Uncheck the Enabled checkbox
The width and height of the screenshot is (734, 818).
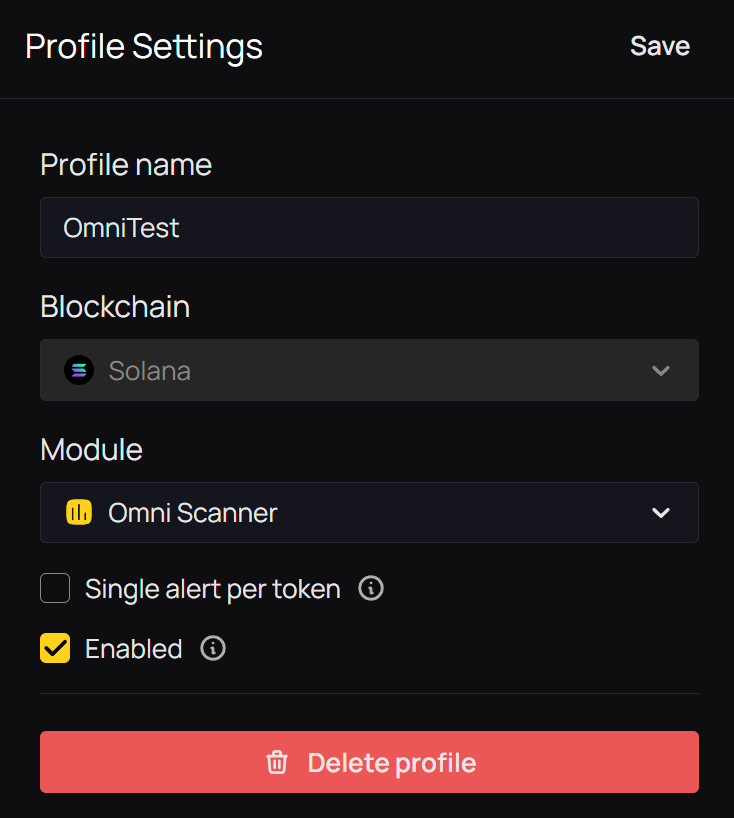(x=55, y=648)
